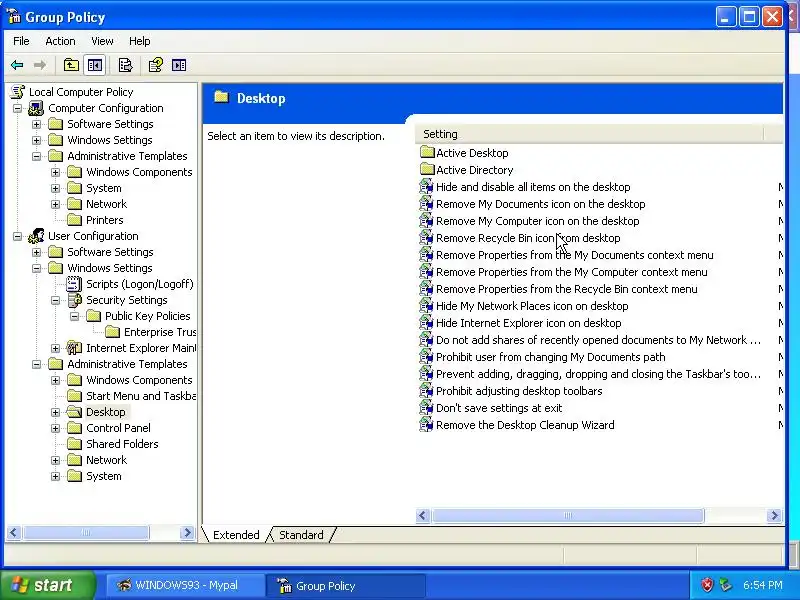The width and height of the screenshot is (800, 600).
Task: Click left arrow of tree pane scrollbar
Action: coord(14,533)
